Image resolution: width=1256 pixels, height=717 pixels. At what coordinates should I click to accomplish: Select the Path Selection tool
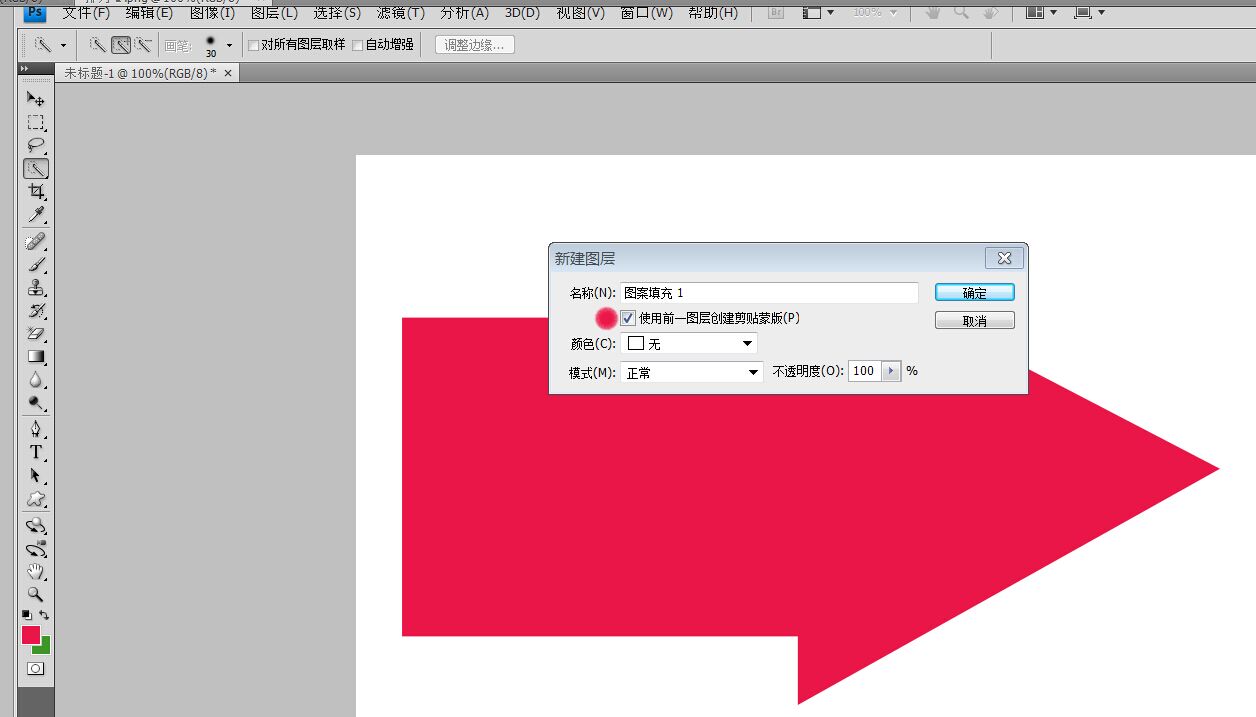pos(36,475)
